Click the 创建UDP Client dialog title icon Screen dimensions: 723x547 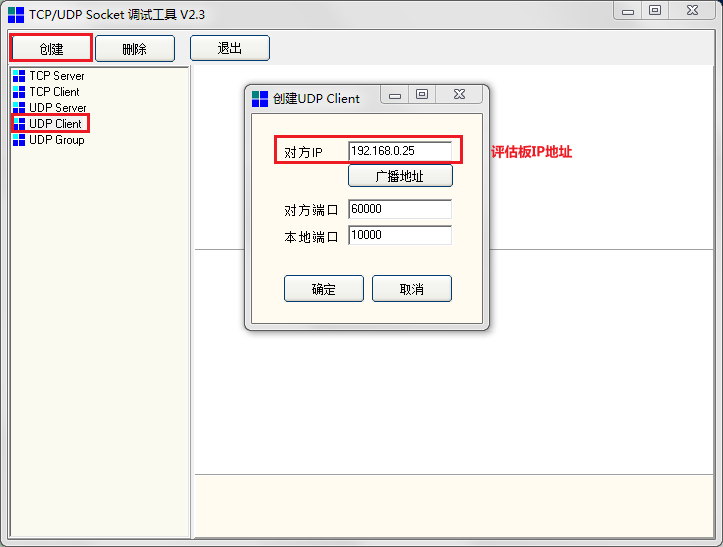click(260, 98)
